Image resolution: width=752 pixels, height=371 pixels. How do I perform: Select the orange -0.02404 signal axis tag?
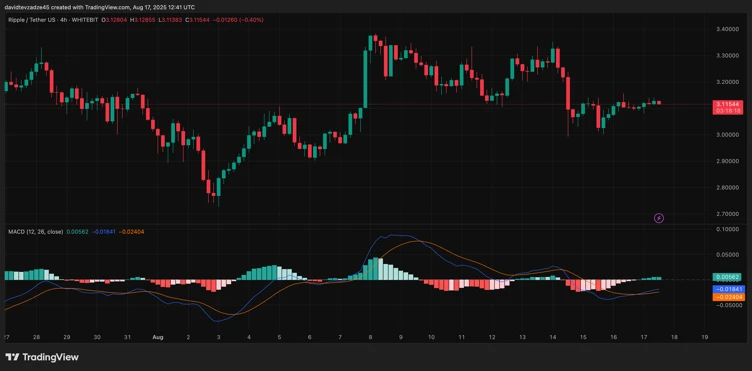pos(728,297)
